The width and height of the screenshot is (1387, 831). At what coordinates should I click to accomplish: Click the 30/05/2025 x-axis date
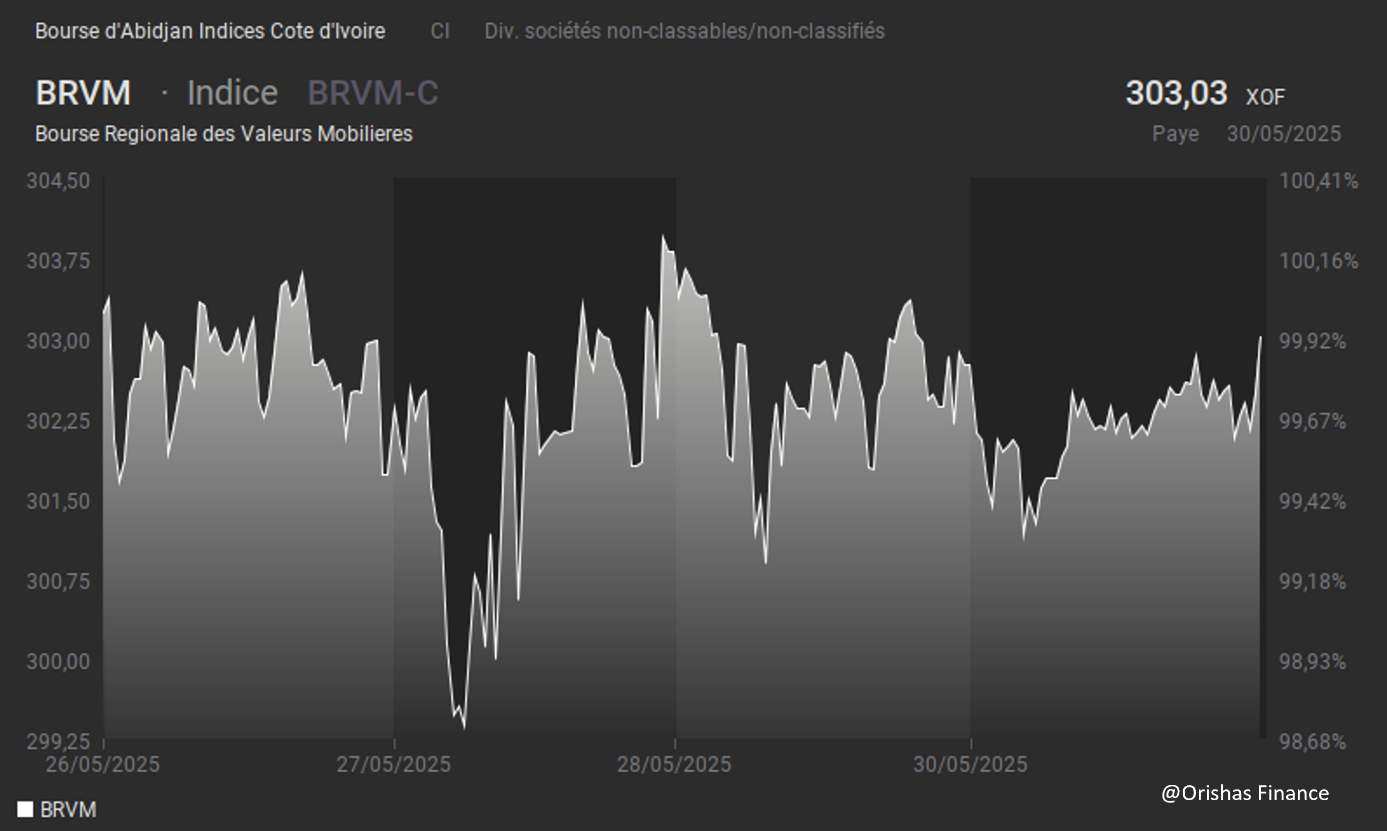pos(970,765)
